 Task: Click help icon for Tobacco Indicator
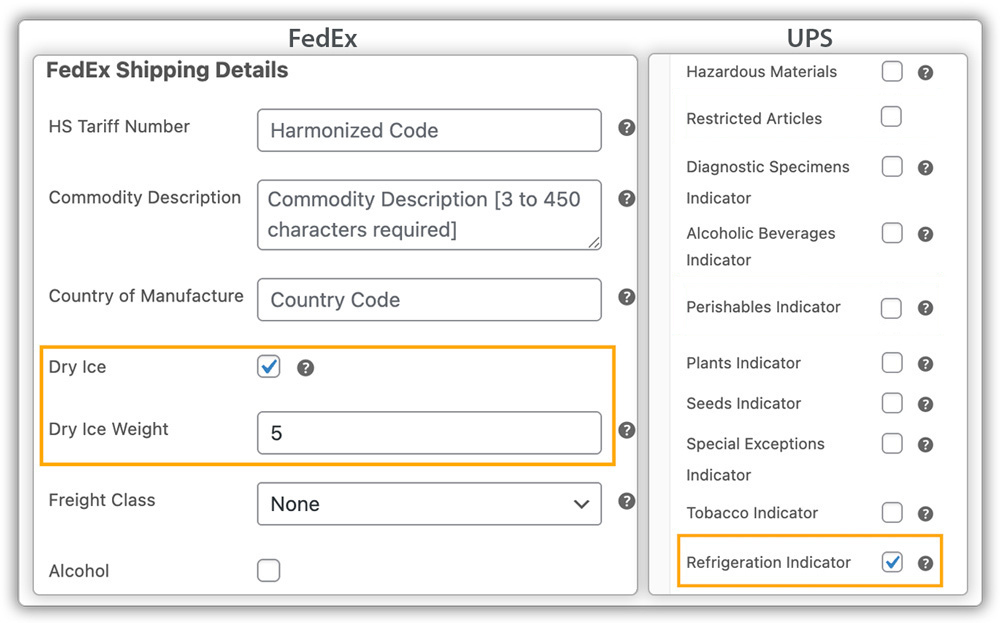(x=925, y=513)
